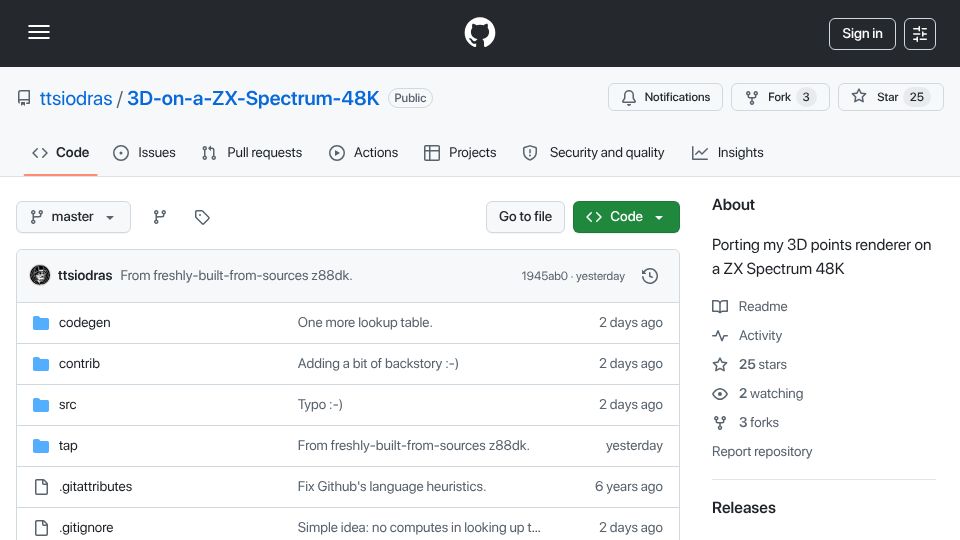The width and height of the screenshot is (960, 540).
Task: Switch to the Issues tab
Action: [x=144, y=152]
